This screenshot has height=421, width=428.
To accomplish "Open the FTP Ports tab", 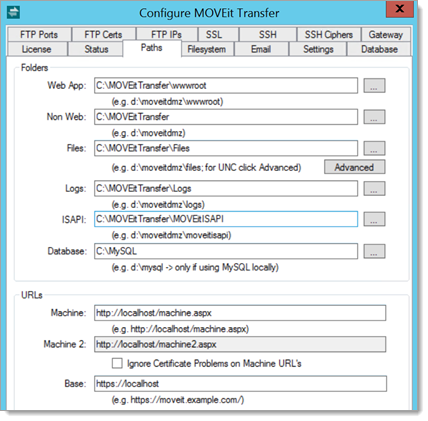I will coord(39,34).
